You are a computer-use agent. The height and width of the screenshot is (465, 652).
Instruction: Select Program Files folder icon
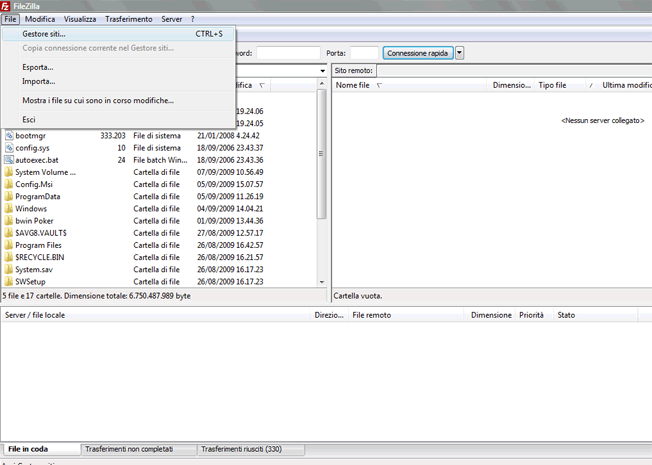(x=9, y=245)
